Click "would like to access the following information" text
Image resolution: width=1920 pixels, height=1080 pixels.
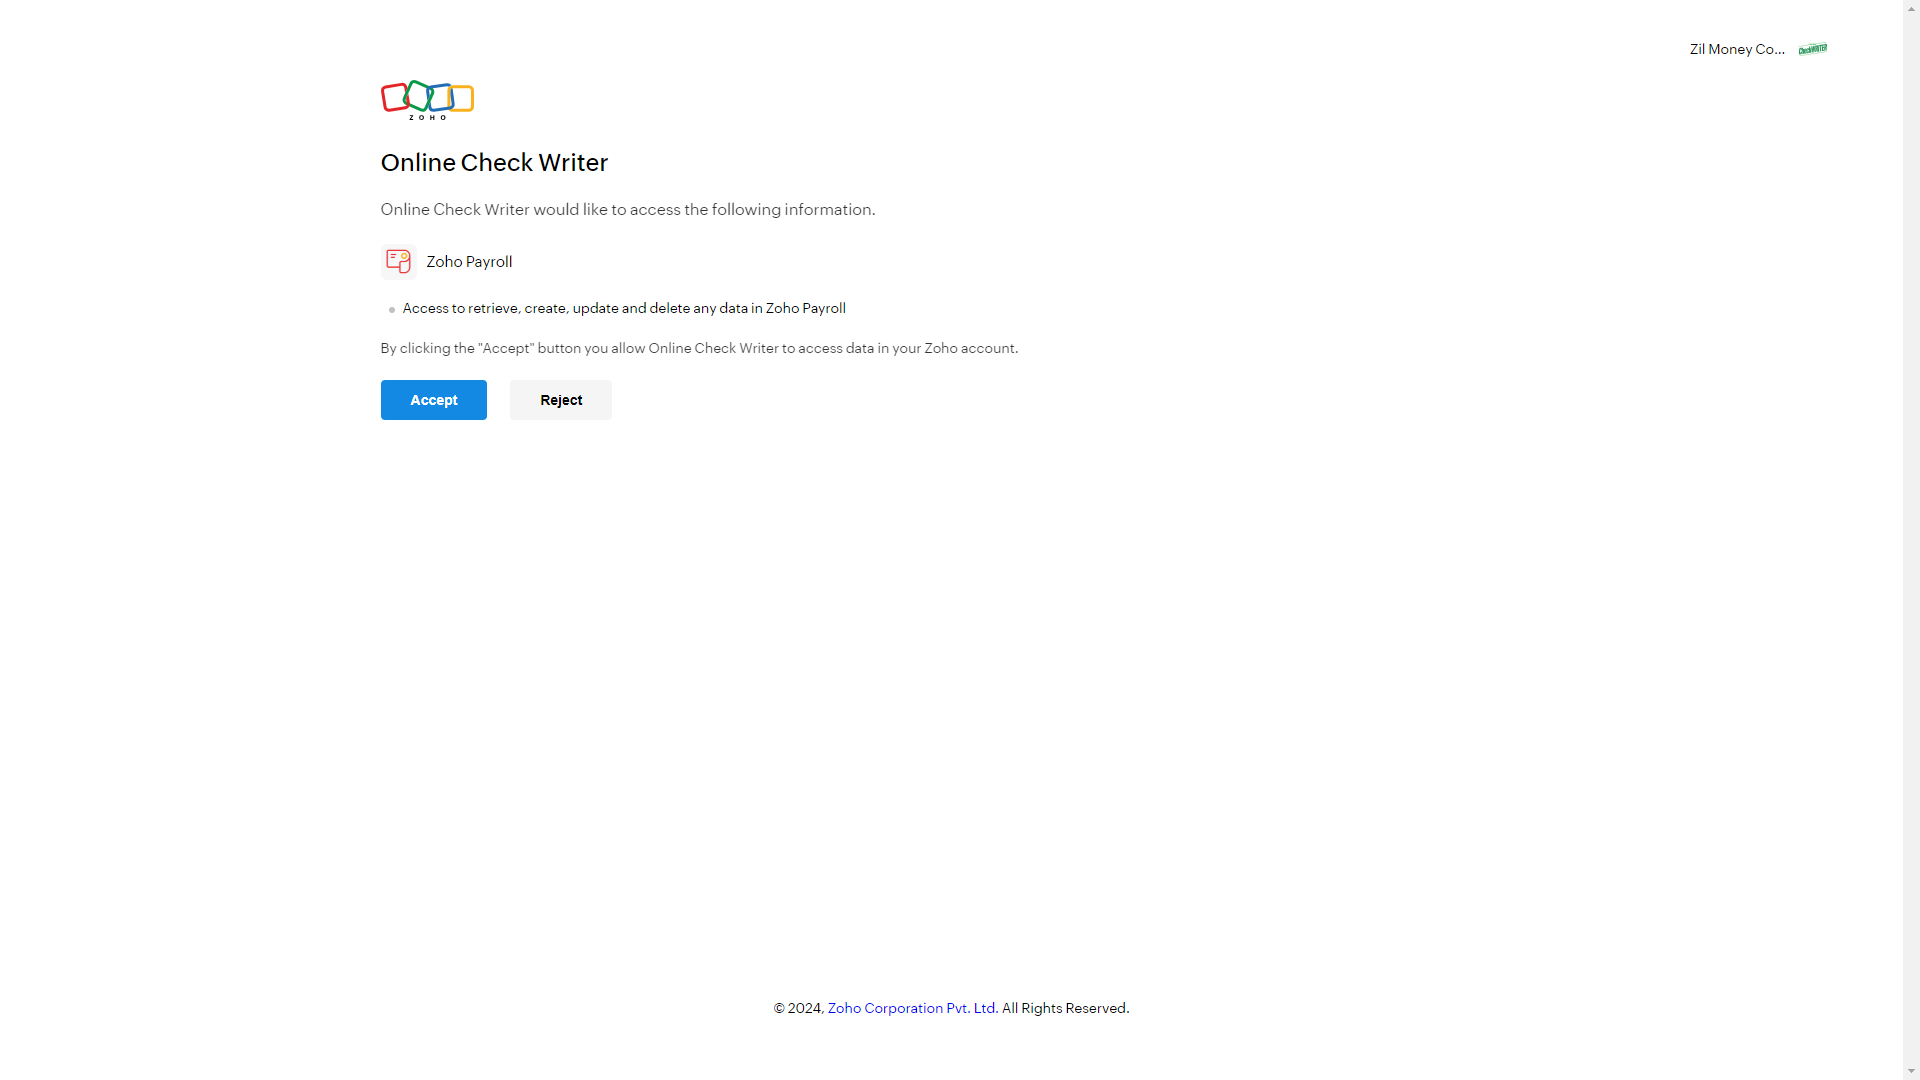[704, 209]
